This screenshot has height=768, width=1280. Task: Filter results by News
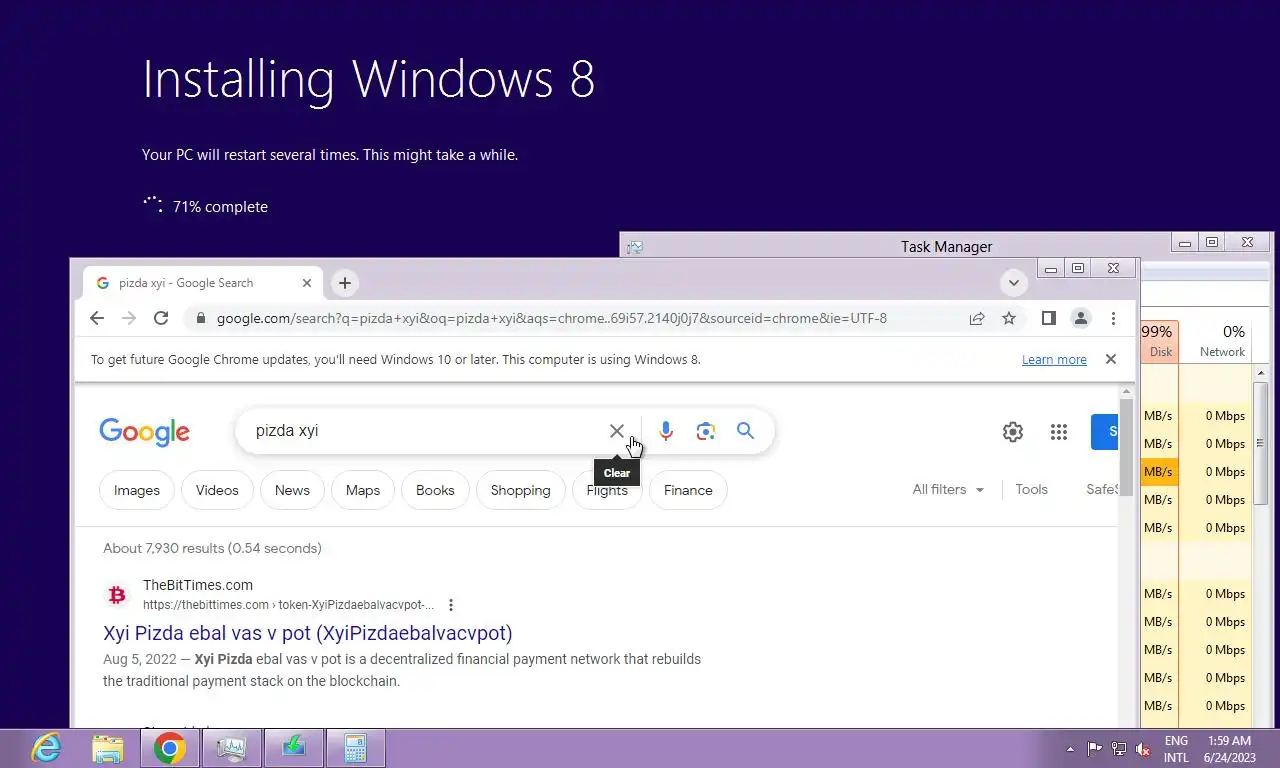[x=292, y=490]
